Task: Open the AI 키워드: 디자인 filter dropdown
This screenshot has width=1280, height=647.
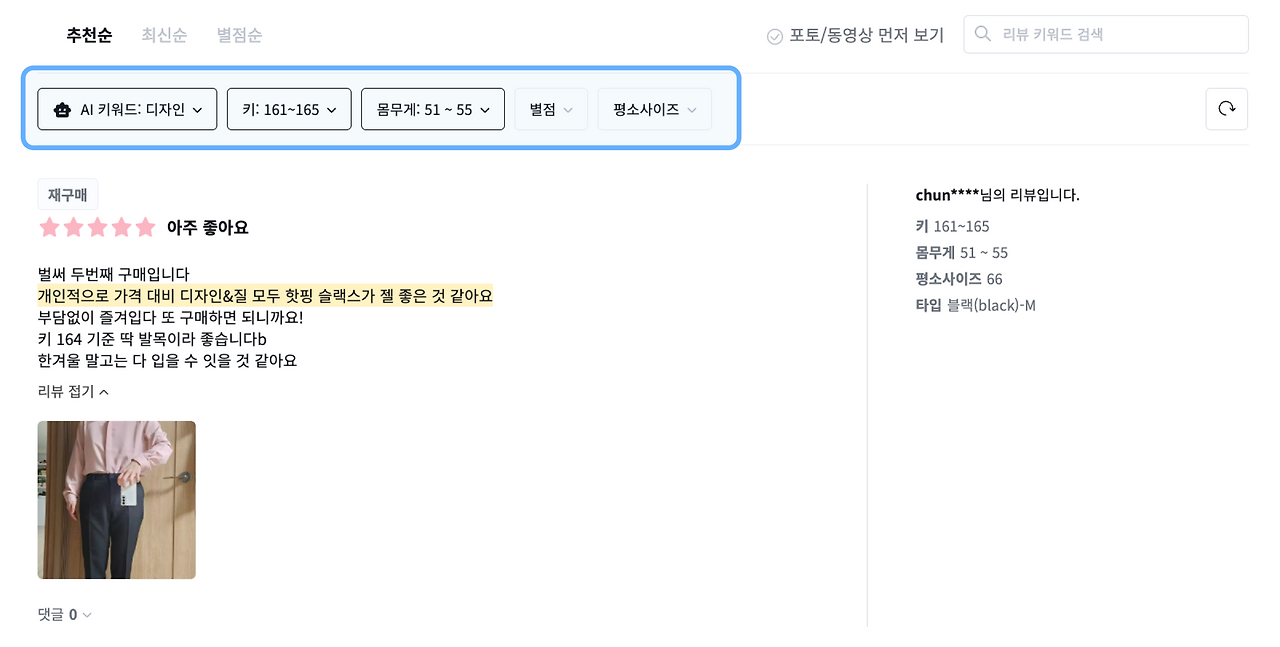Action: tap(127, 109)
